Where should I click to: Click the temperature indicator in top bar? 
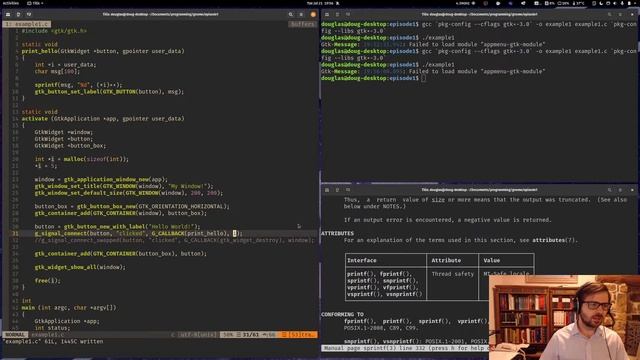pyautogui.click(x=578, y=3)
